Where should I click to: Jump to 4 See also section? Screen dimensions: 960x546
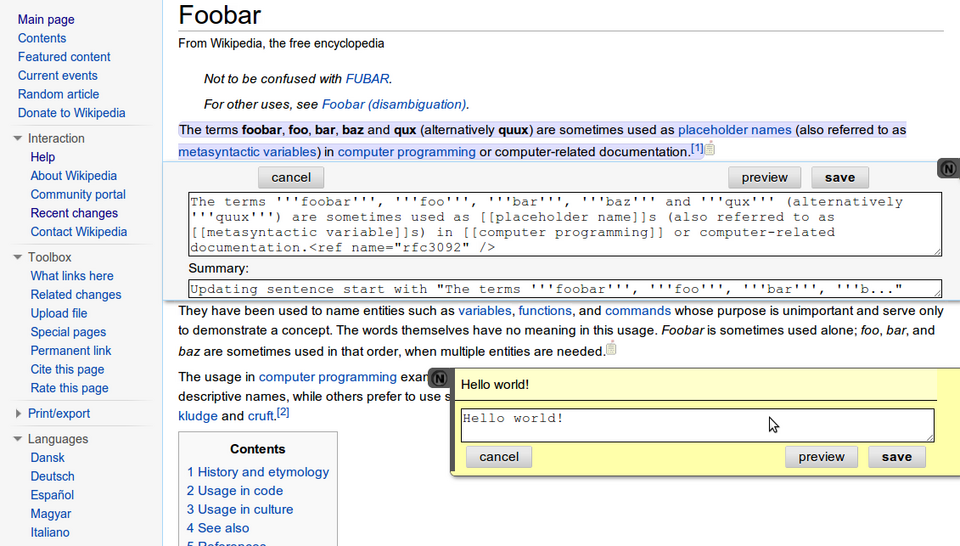[x=217, y=528]
